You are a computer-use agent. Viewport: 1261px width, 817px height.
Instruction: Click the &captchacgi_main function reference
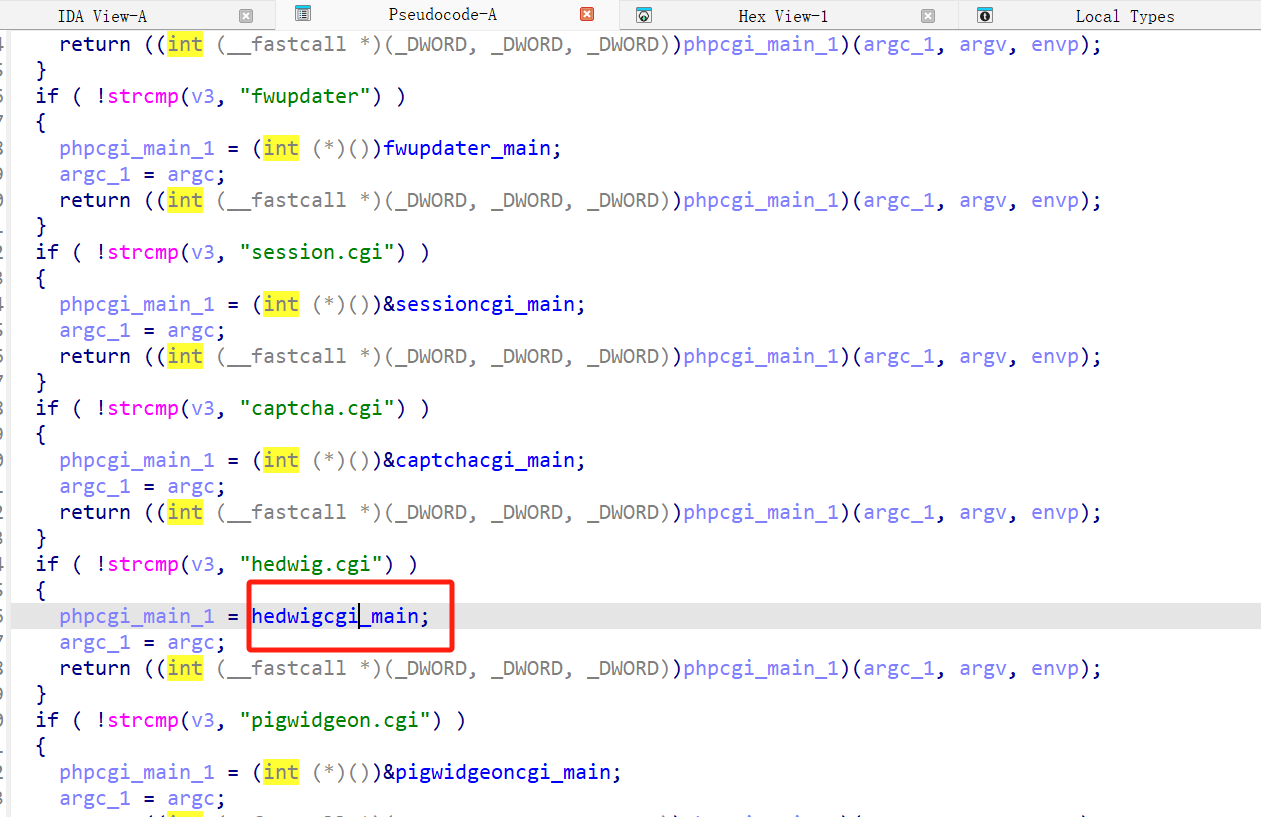[x=479, y=460]
